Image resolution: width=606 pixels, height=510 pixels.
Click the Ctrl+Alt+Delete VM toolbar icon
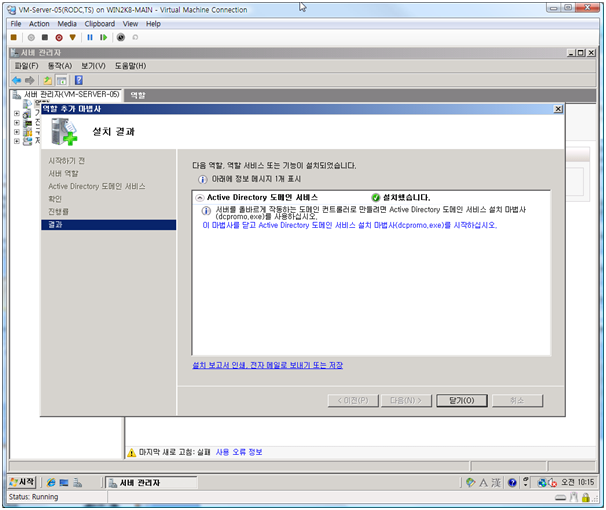pyautogui.click(x=14, y=37)
